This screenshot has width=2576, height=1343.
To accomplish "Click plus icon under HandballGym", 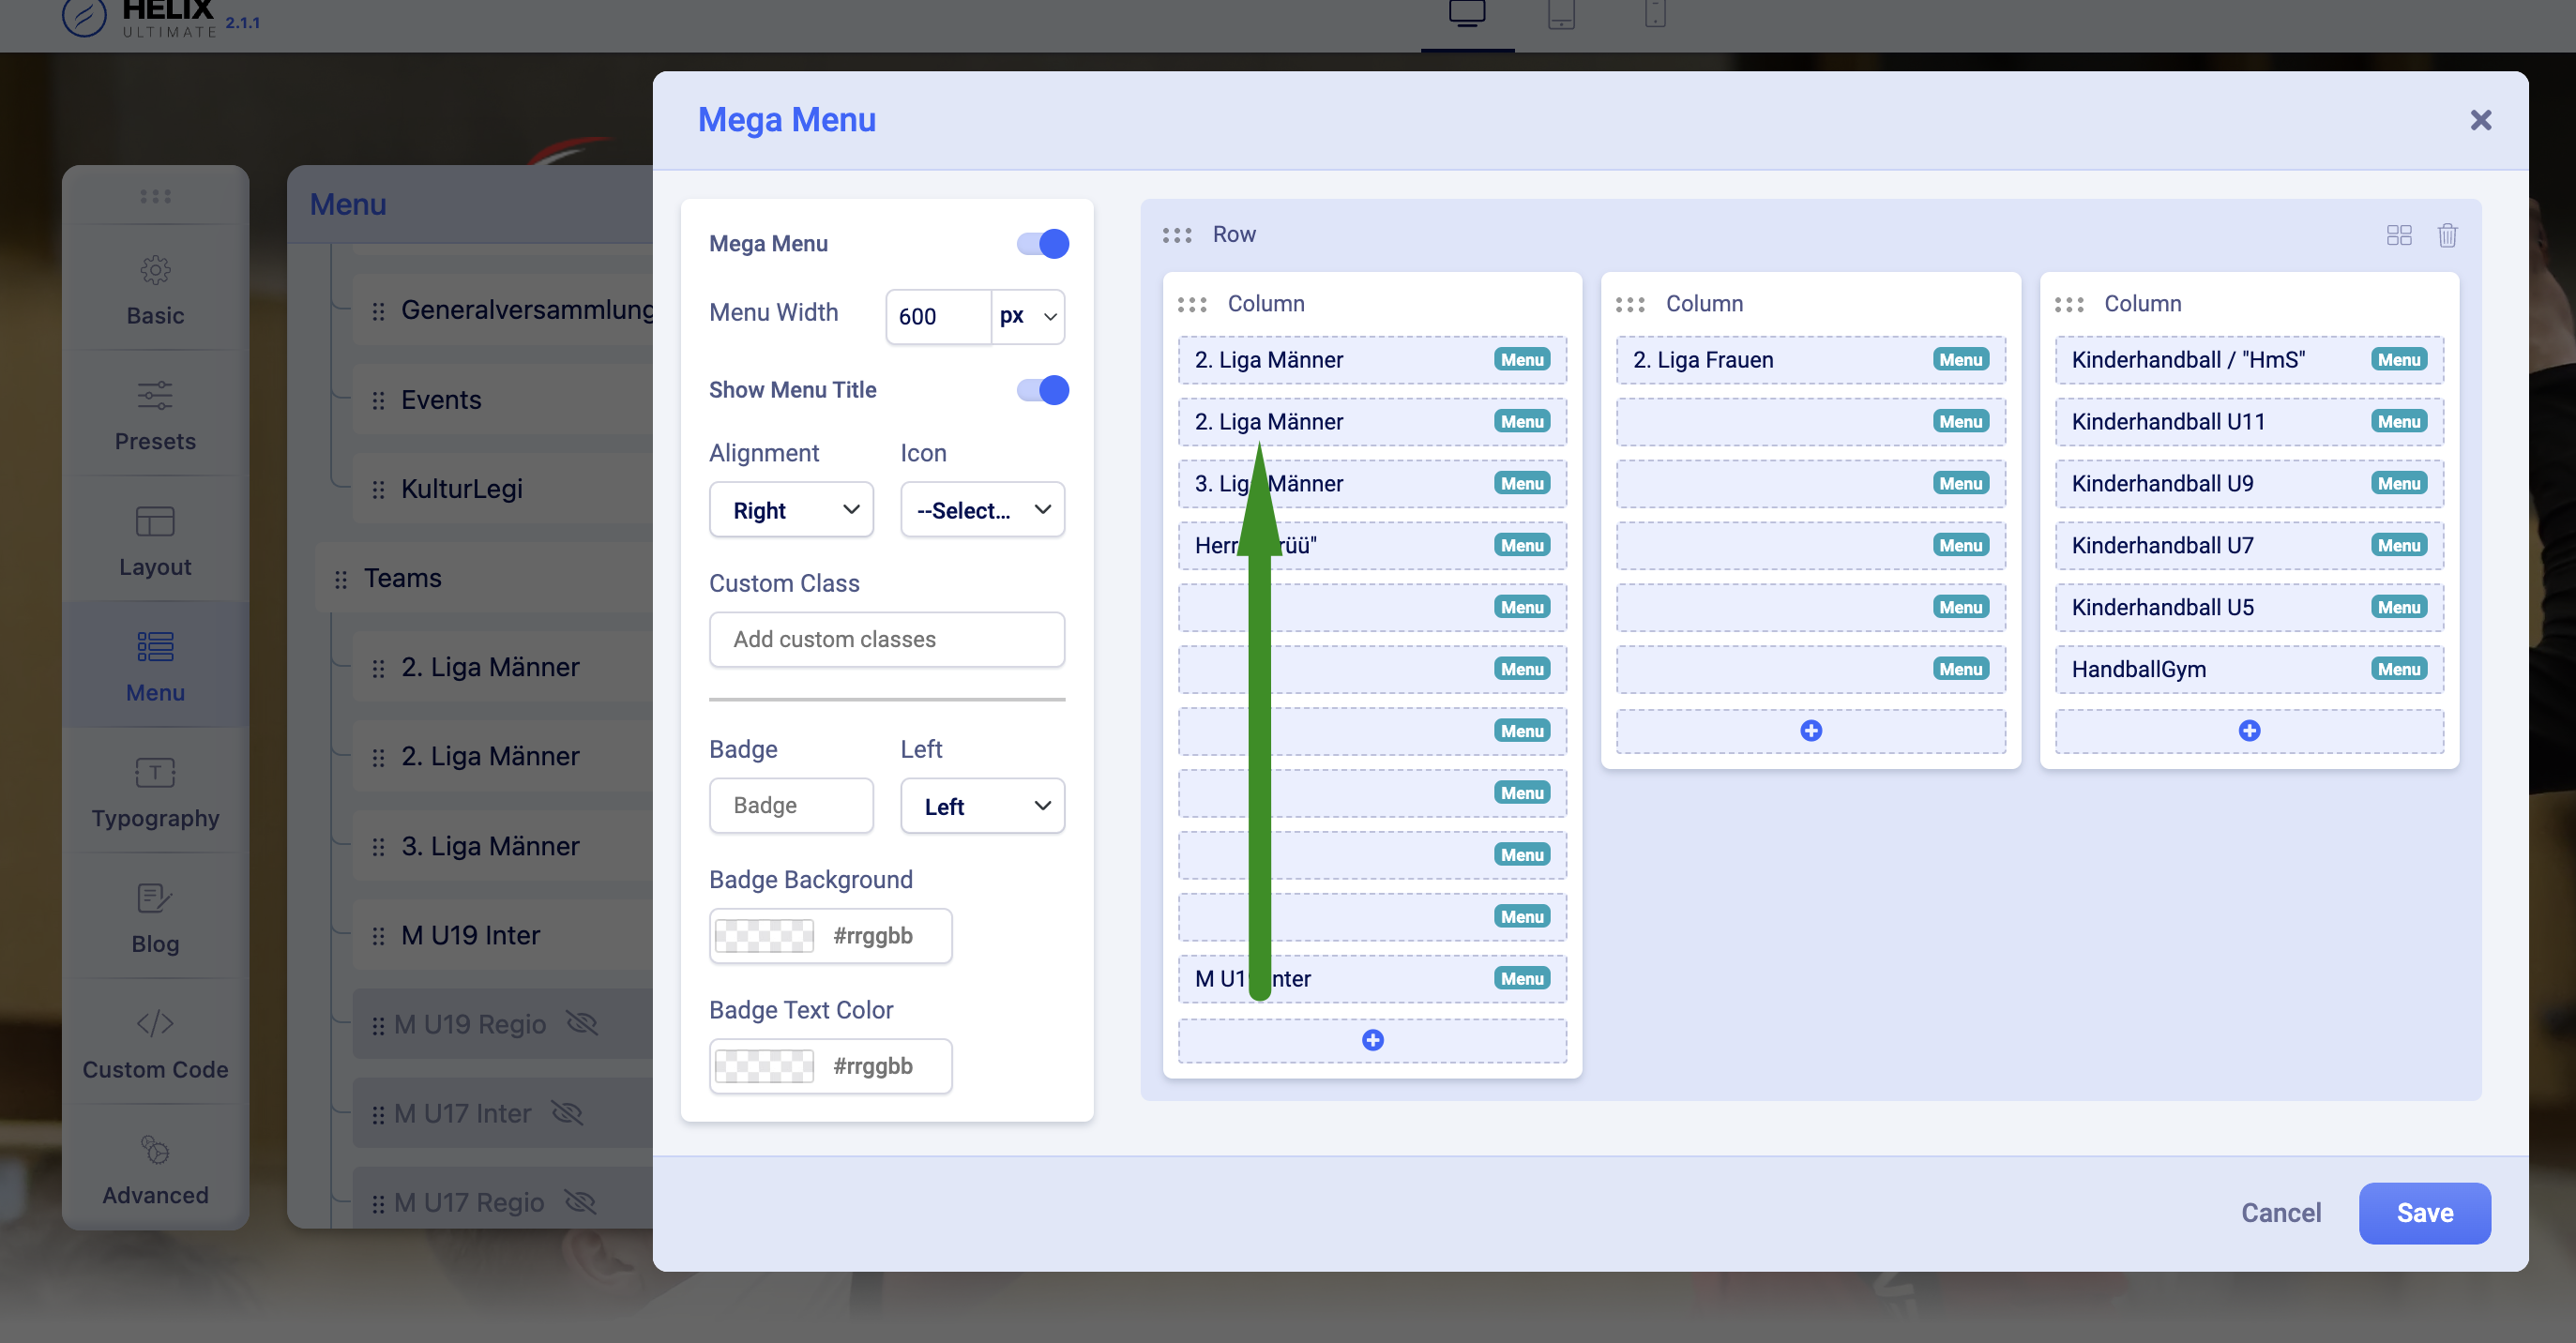I will 2248,731.
